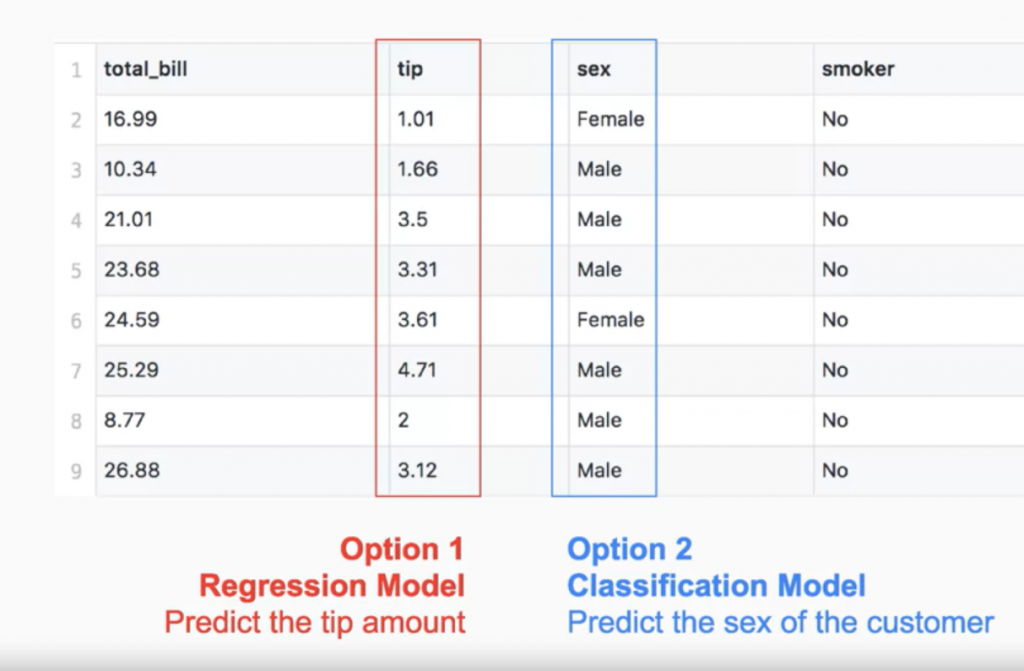
Task: Click row number 9 in gutter
Action: coord(76,471)
